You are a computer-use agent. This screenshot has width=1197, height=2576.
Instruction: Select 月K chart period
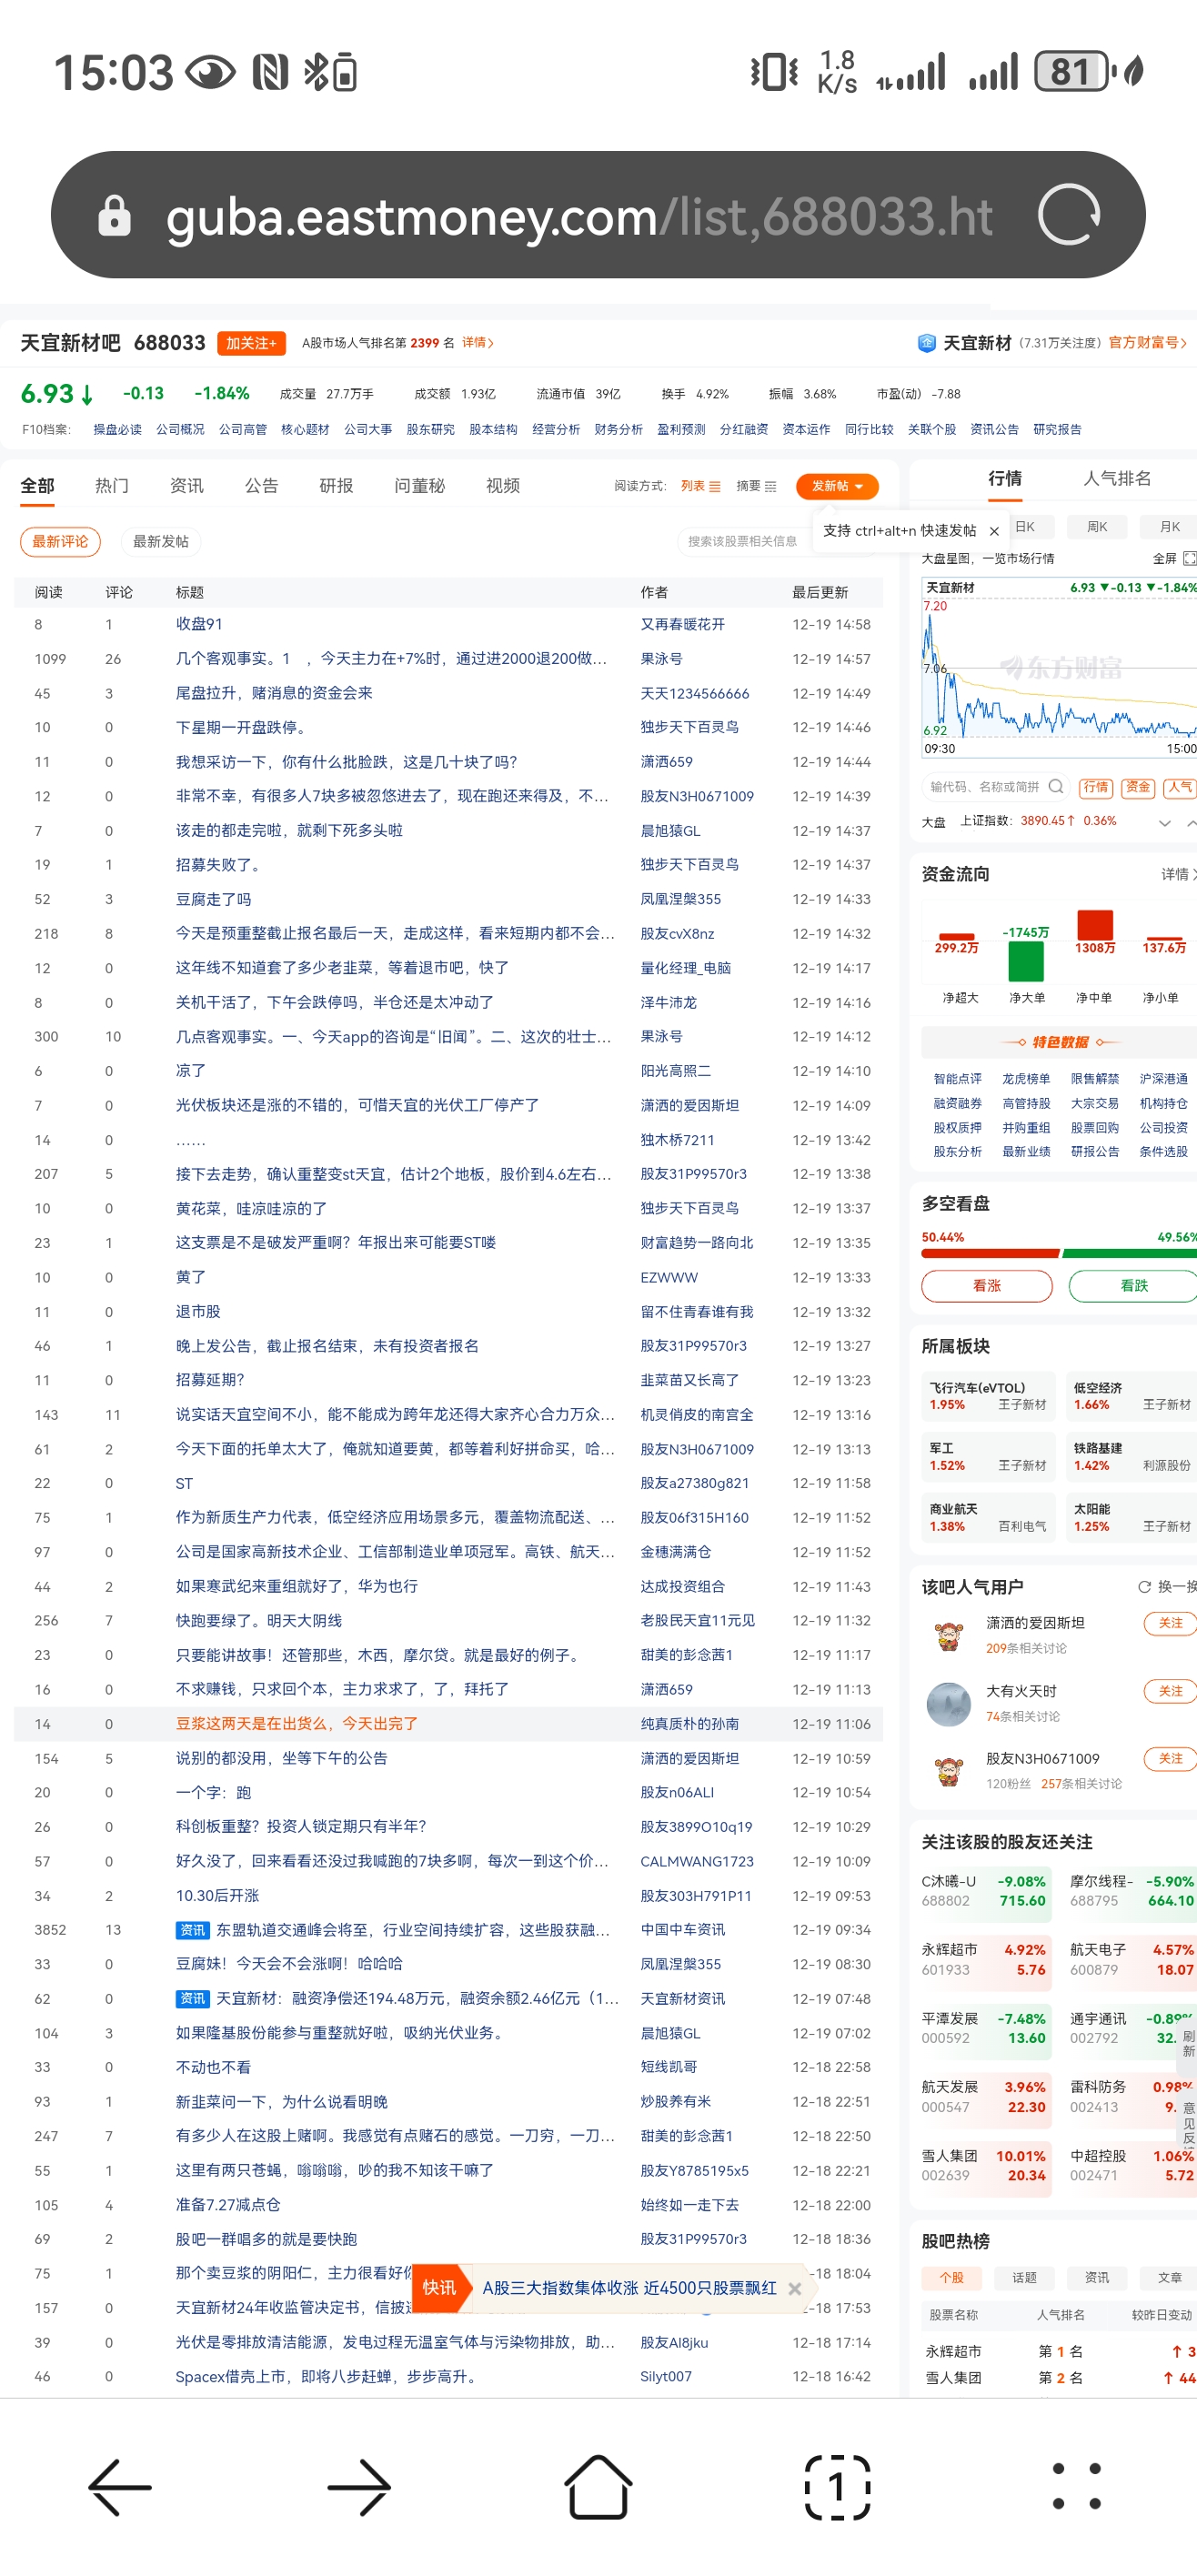1168,527
